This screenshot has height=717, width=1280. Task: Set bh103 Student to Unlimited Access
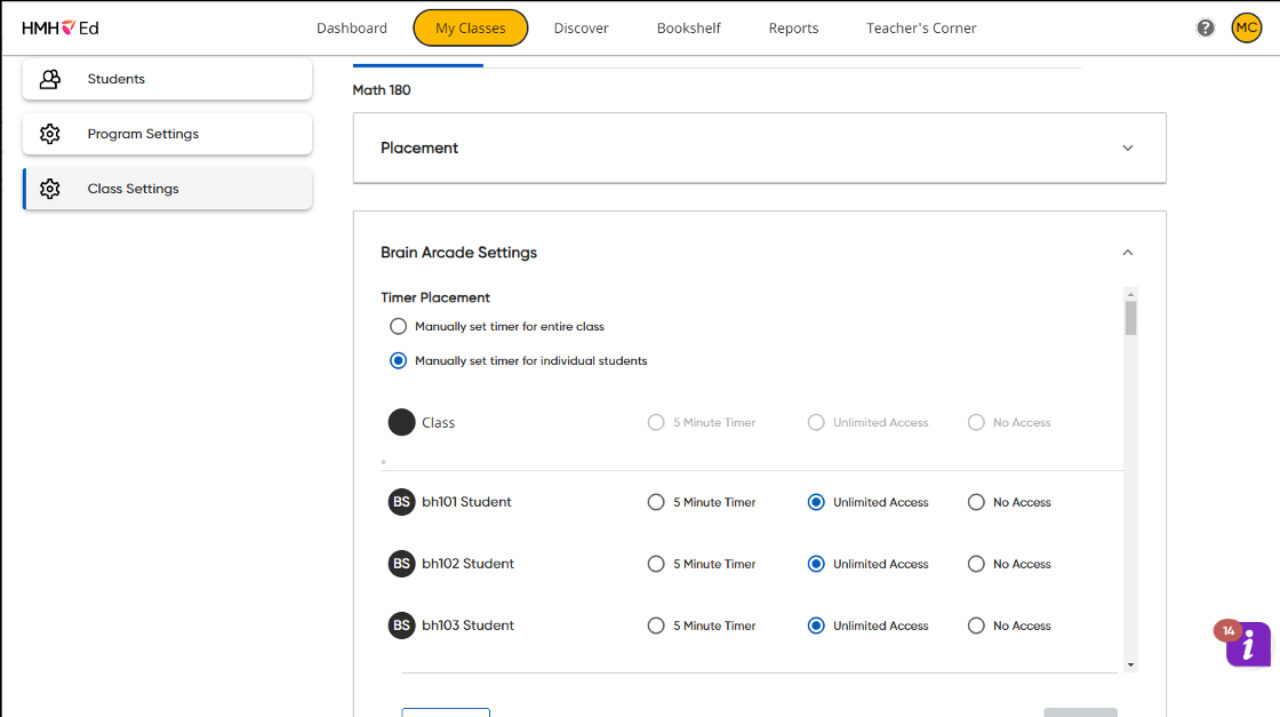pyautogui.click(x=816, y=626)
